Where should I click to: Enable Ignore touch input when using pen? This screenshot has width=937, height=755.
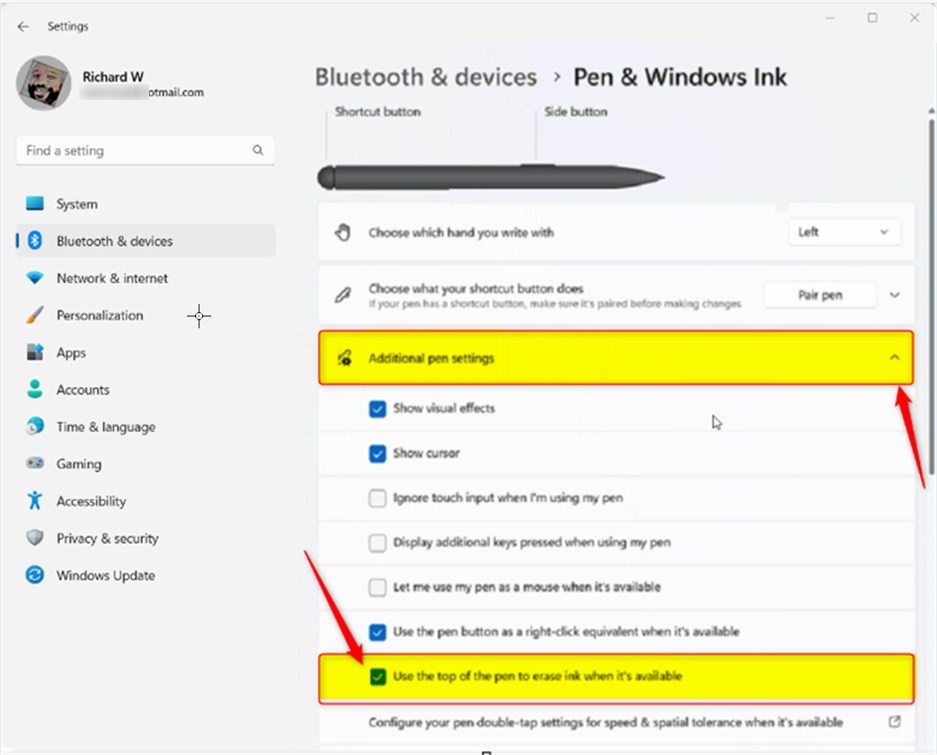click(x=377, y=498)
